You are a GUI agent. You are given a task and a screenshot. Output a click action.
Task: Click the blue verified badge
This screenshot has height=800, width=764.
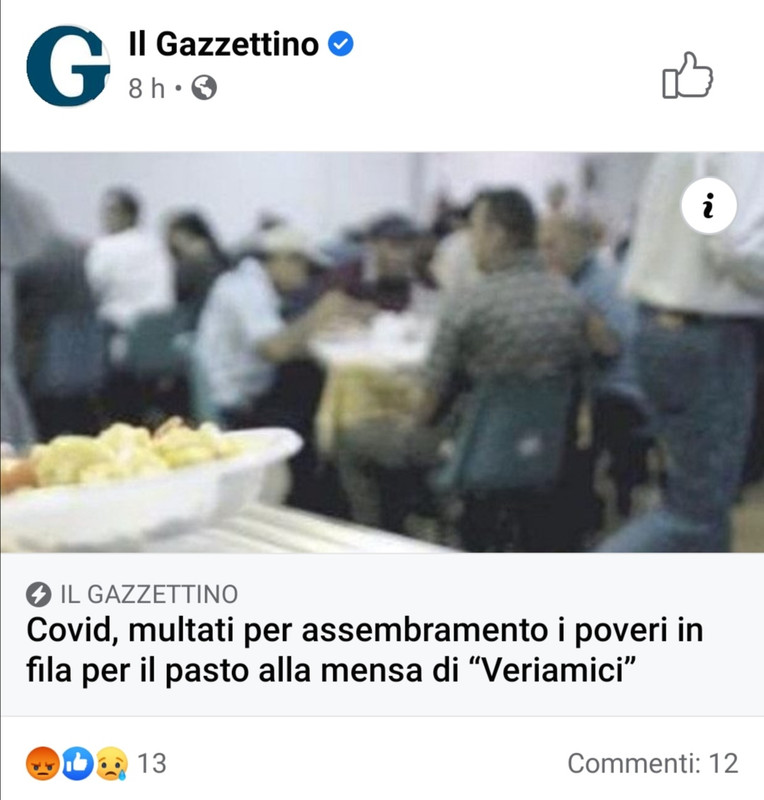coord(340,44)
